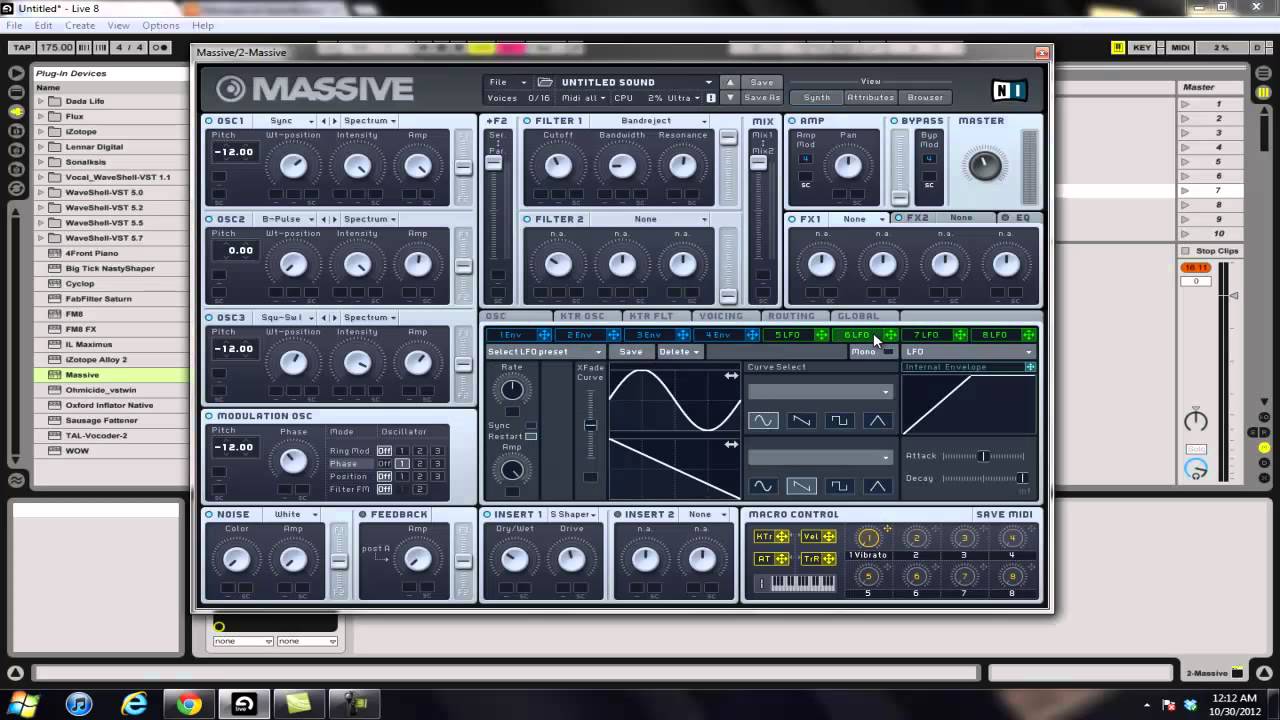Screen dimensions: 1280x720
Task: Toggle the Filter 2 power button
Action: [527, 219]
